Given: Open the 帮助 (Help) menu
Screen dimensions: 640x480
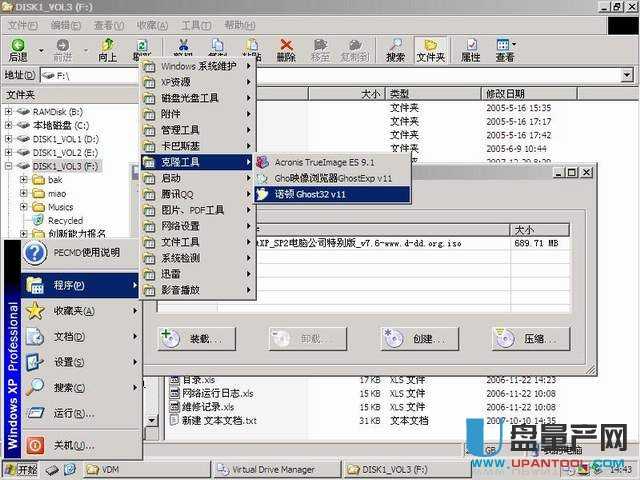Looking at the screenshot, I should tap(240, 25).
